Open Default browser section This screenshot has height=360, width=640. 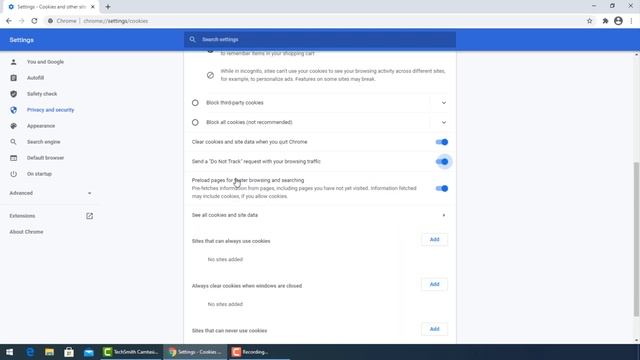[x=45, y=158]
